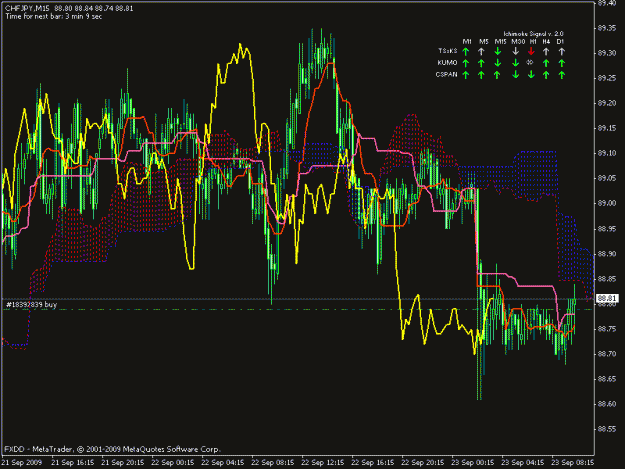
Task: Click the FXDD - MetaTrader copyright text
Action: pos(112,449)
